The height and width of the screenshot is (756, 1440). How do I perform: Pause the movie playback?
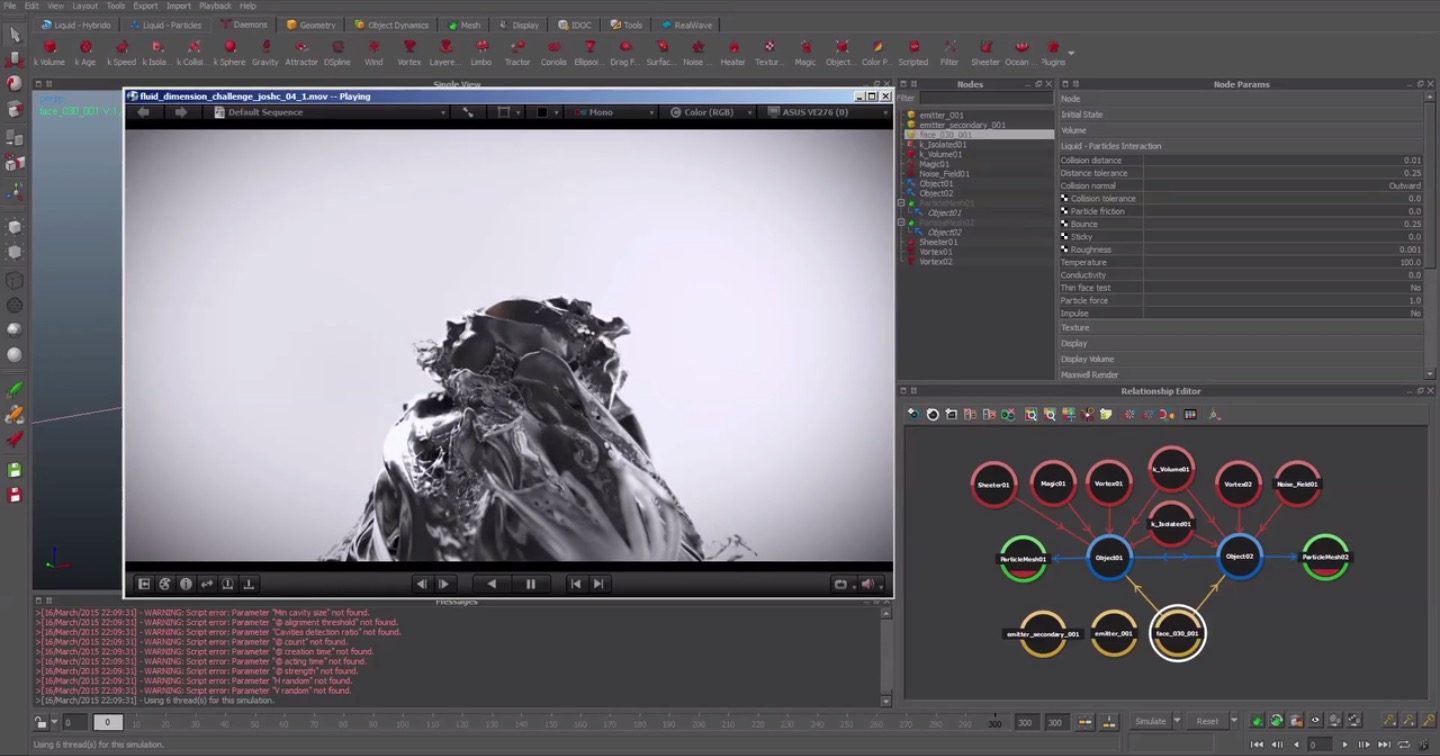[531, 584]
